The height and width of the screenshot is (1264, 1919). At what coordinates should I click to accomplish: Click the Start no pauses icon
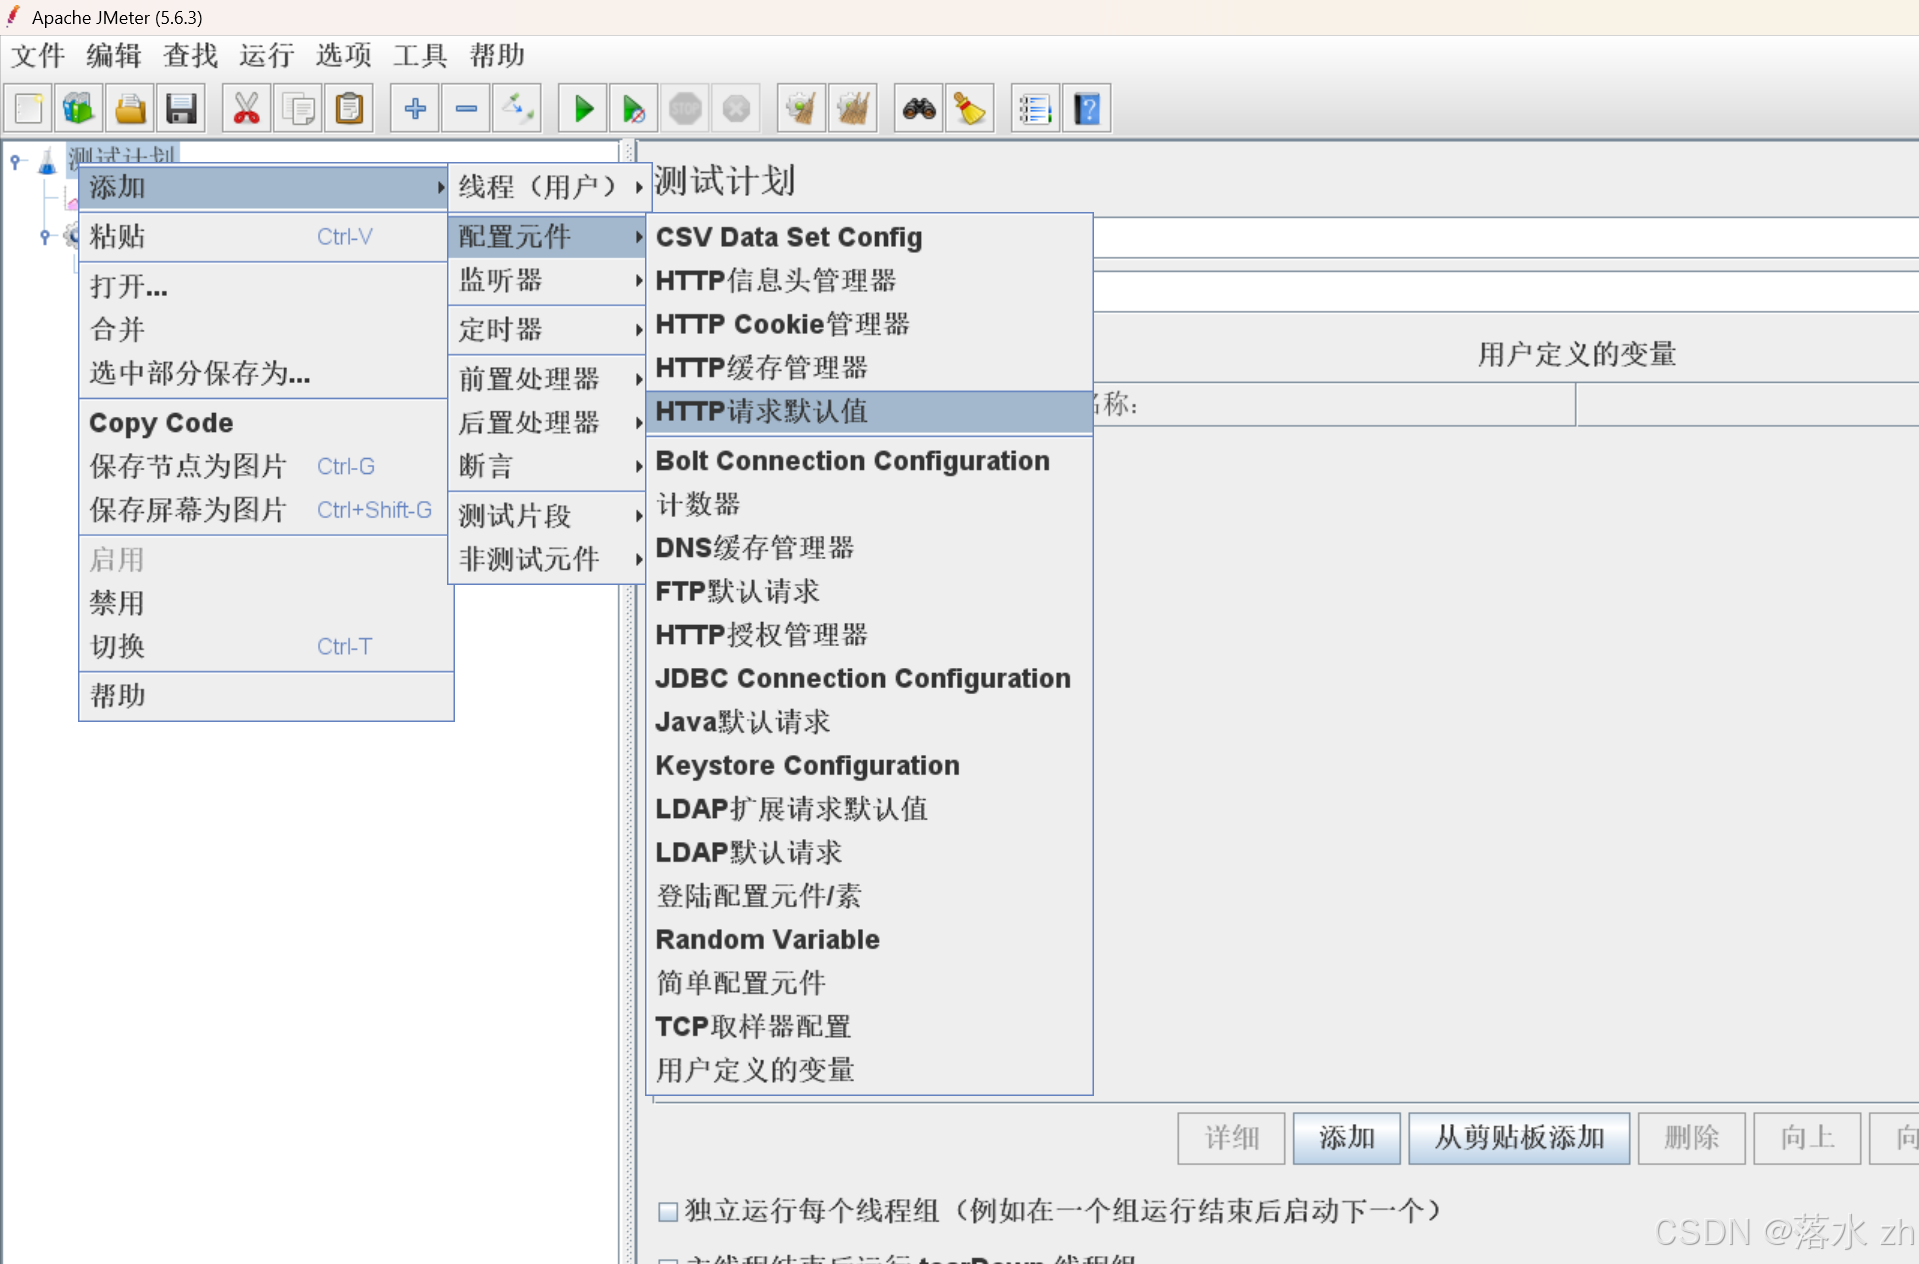tap(634, 108)
